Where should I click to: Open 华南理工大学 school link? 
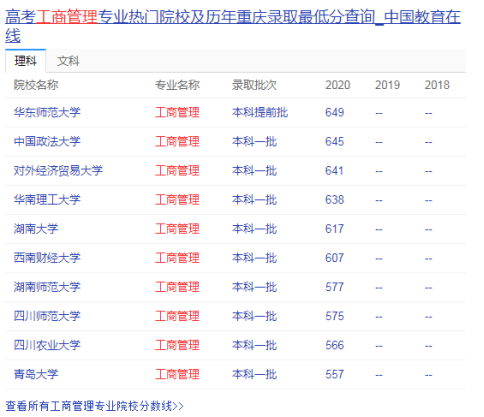[47, 199]
